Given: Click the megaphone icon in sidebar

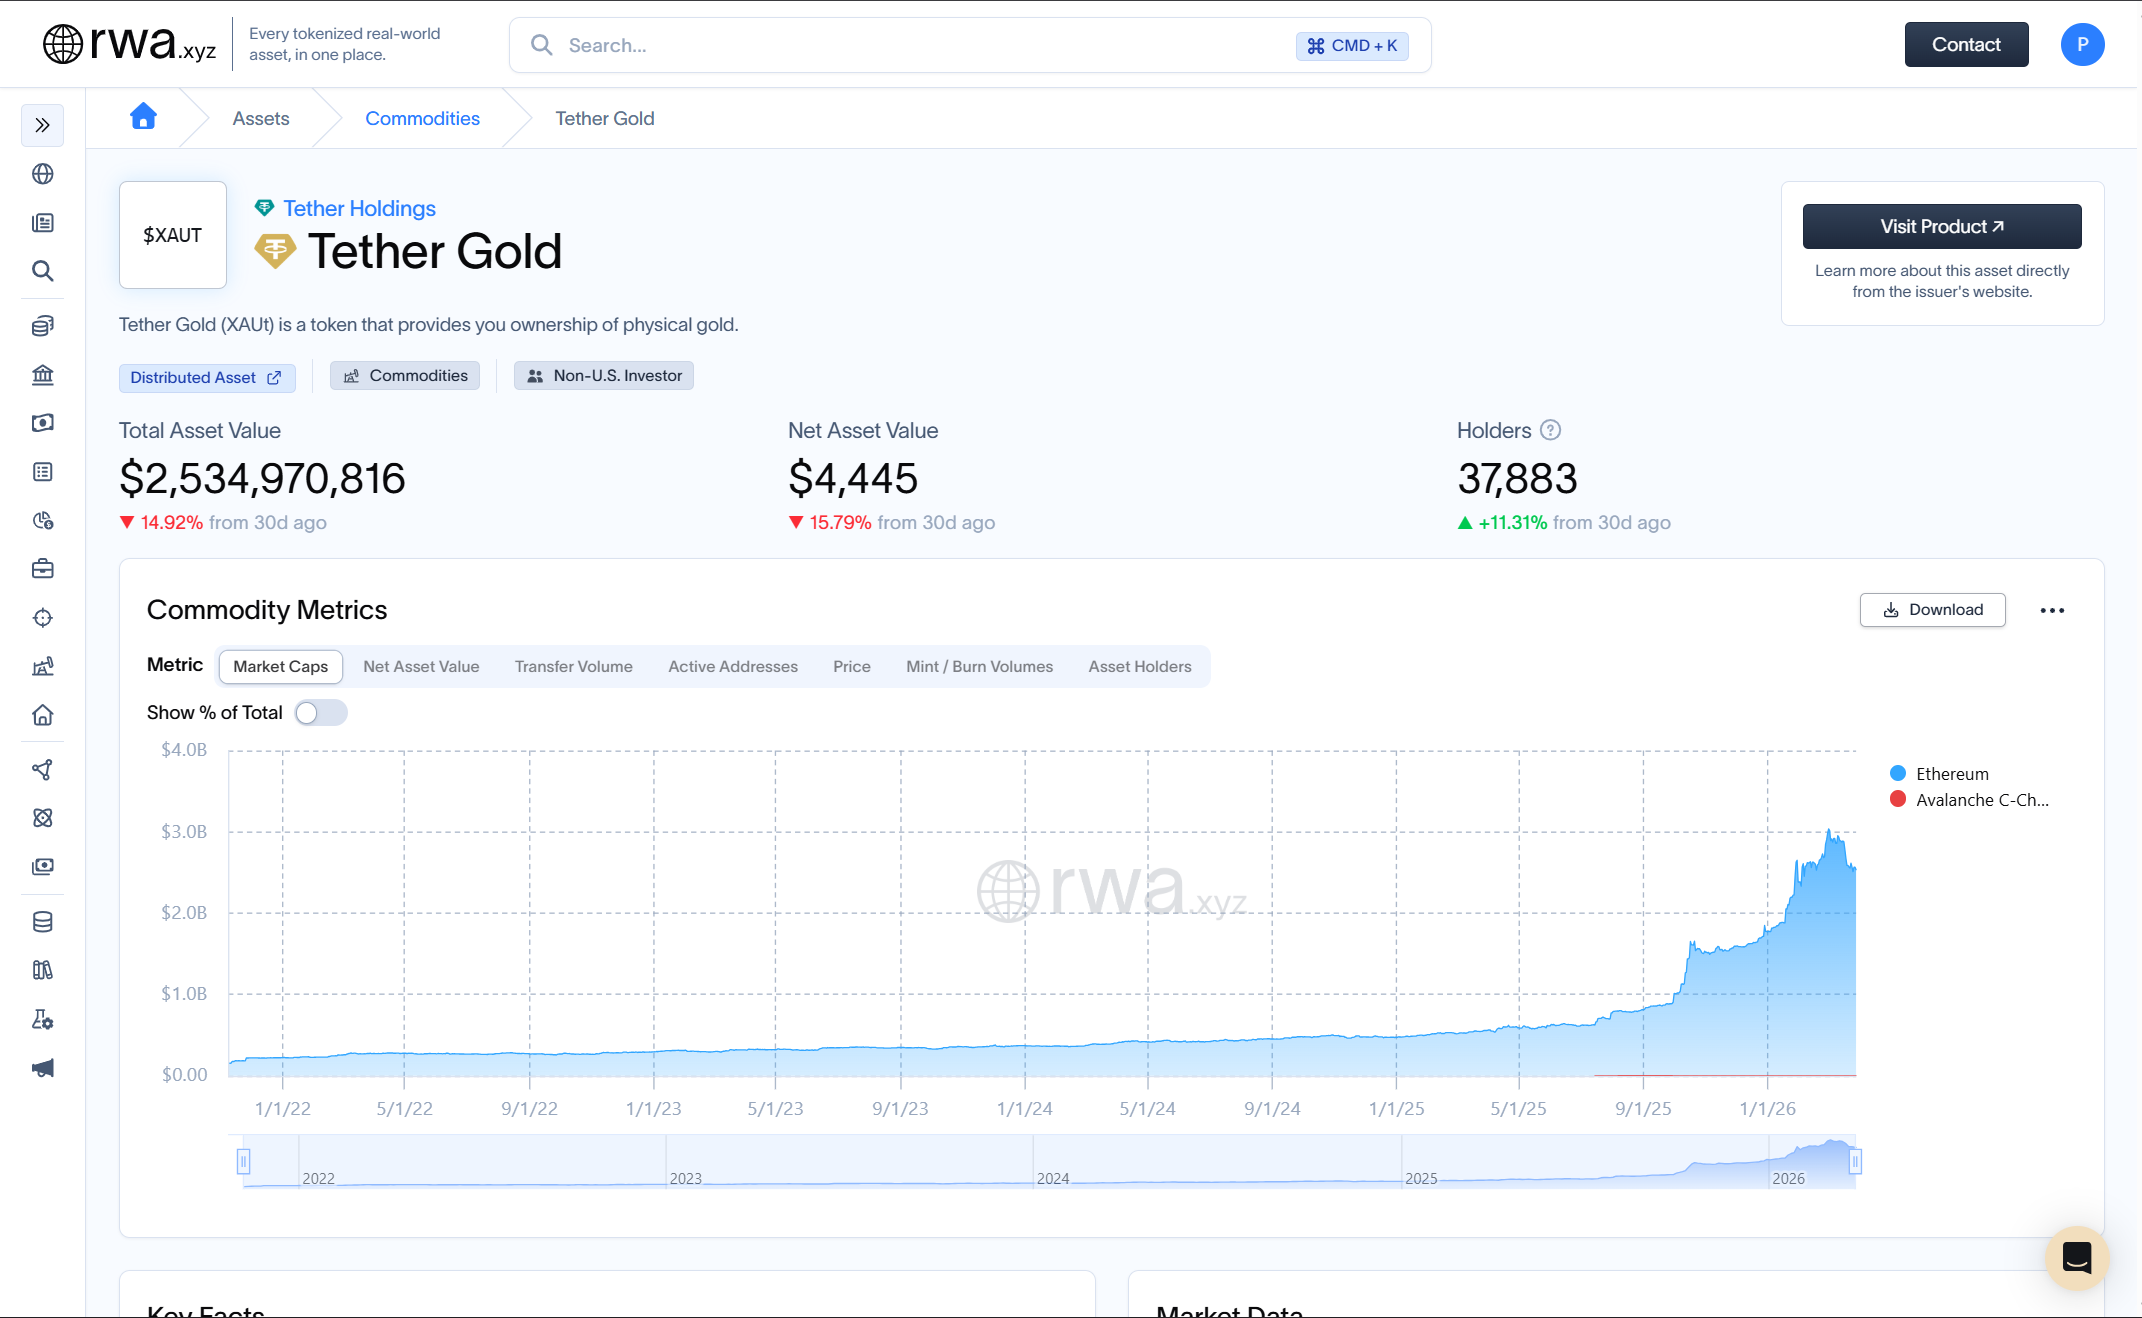Looking at the screenshot, I should pyautogui.click(x=42, y=1068).
